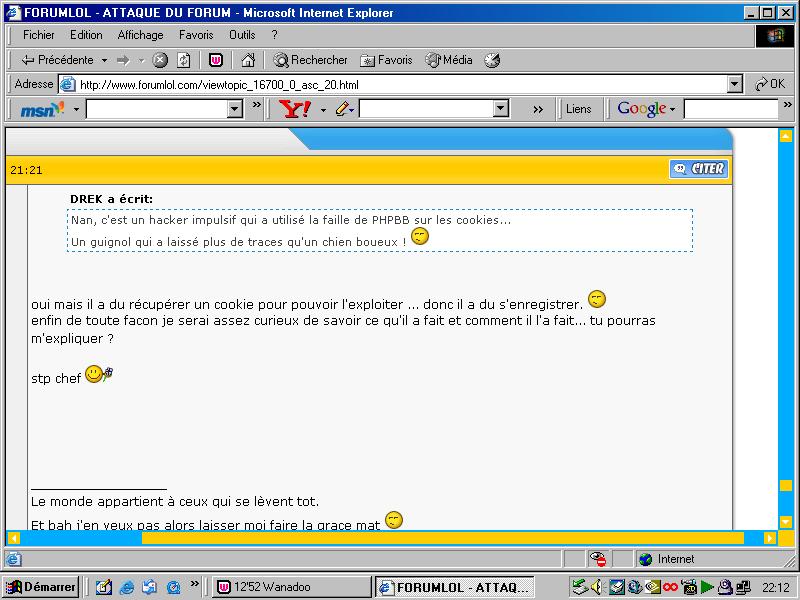Open the Google toolbar dropdown menu
The image size is (800, 600).
[x=647, y=109]
